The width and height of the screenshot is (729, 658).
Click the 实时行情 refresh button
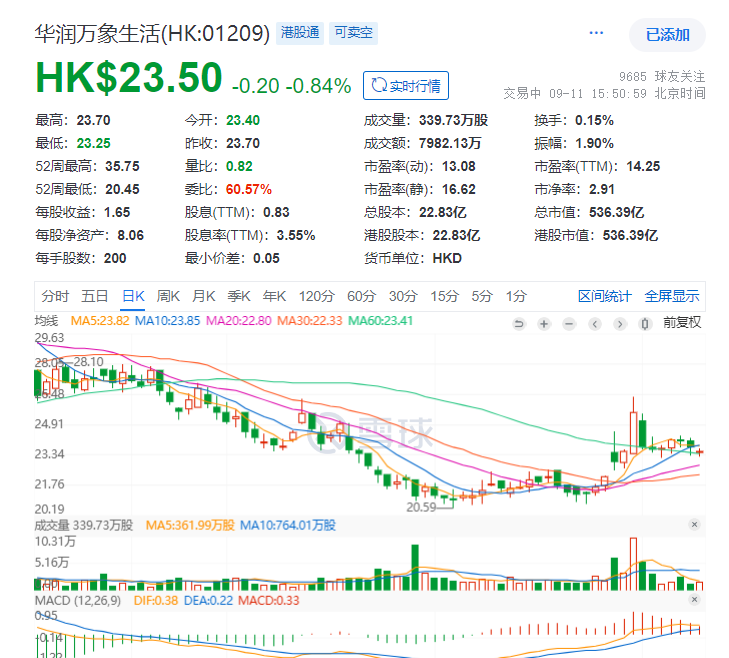(x=406, y=86)
